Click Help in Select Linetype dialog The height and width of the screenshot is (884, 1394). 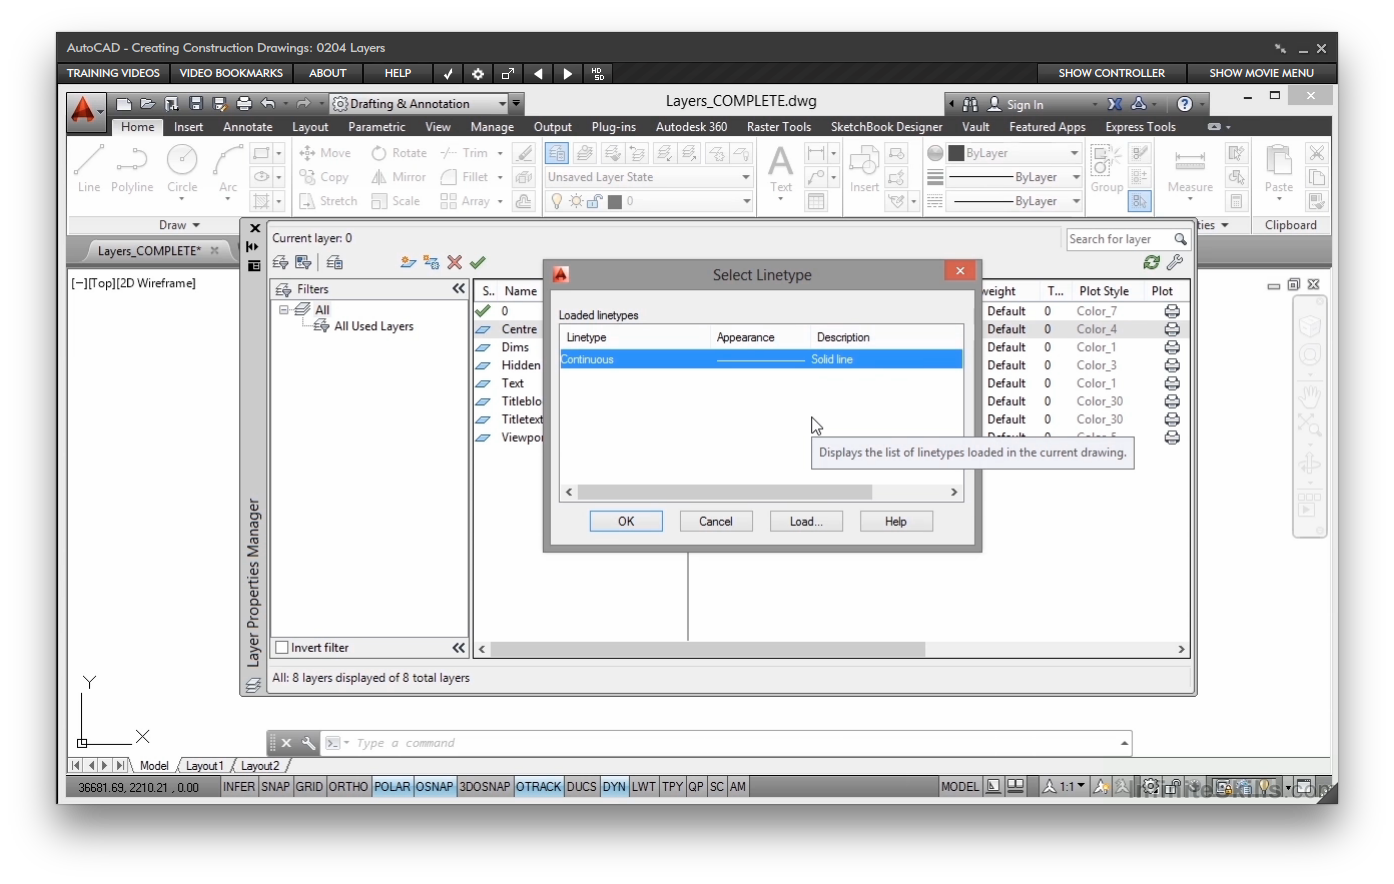(896, 521)
